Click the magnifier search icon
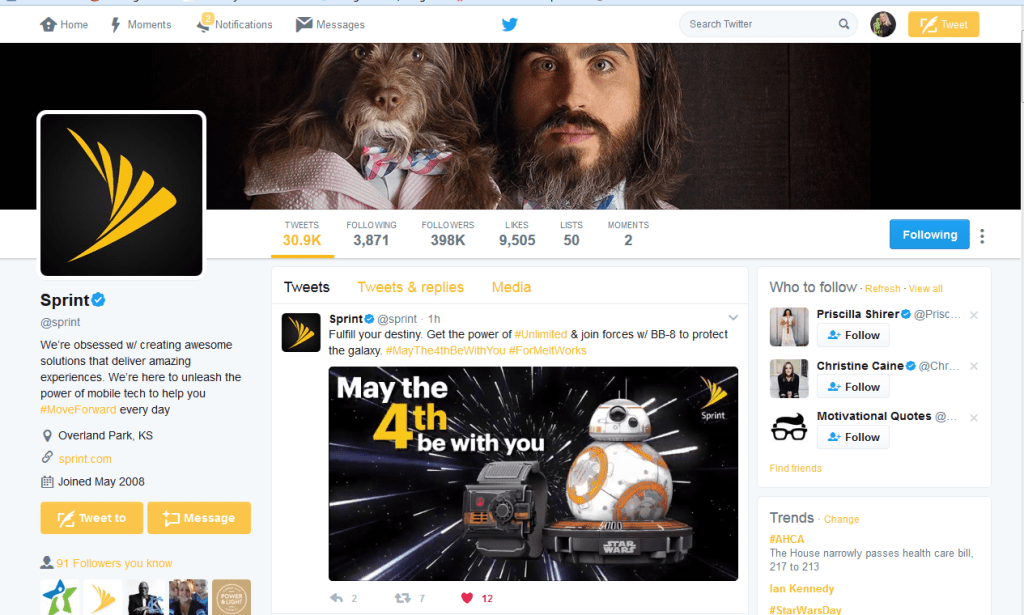 844,24
